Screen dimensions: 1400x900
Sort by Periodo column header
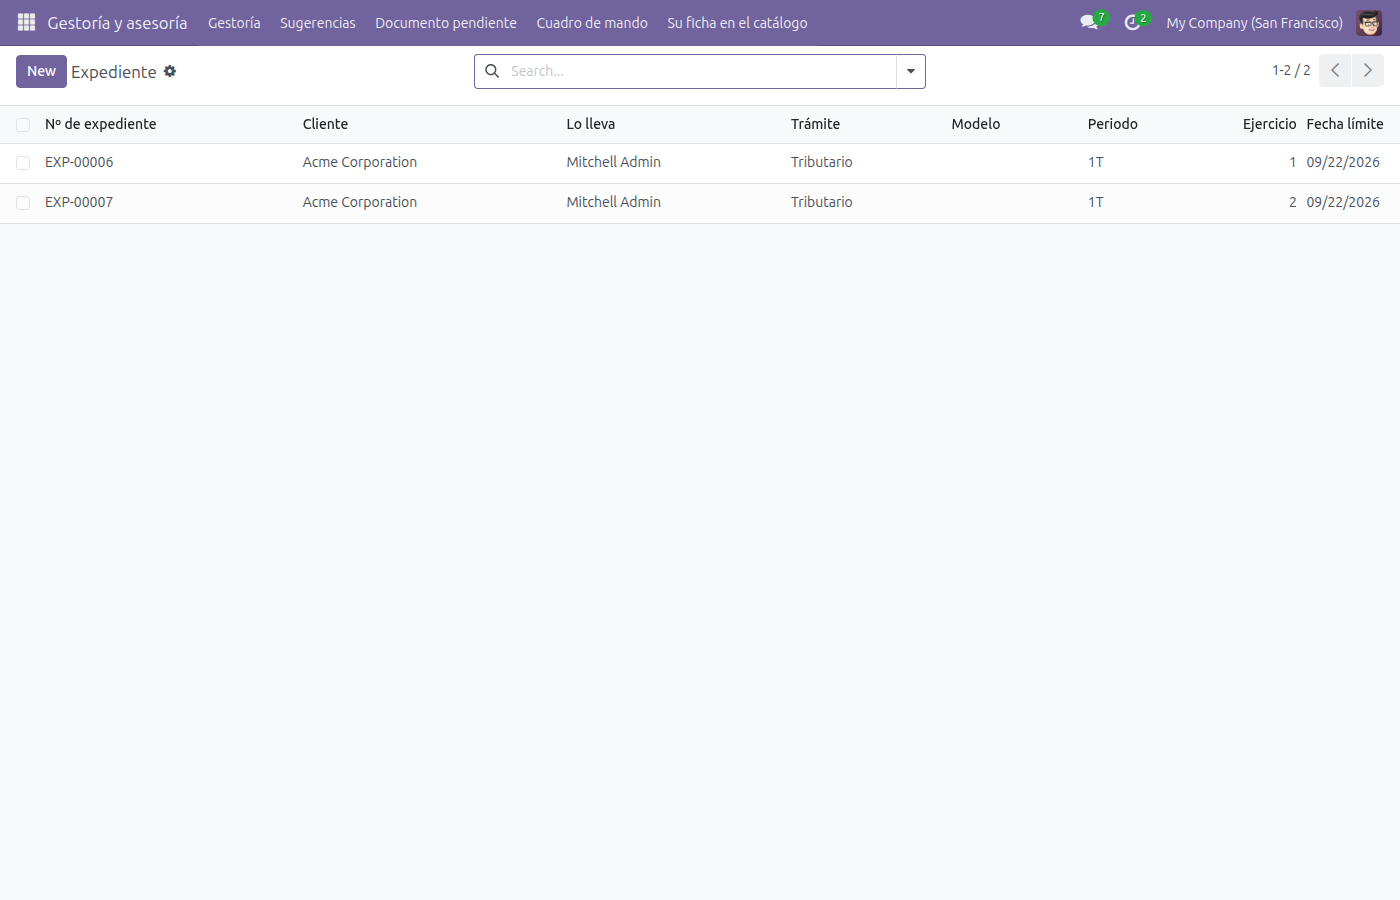pos(1113,124)
